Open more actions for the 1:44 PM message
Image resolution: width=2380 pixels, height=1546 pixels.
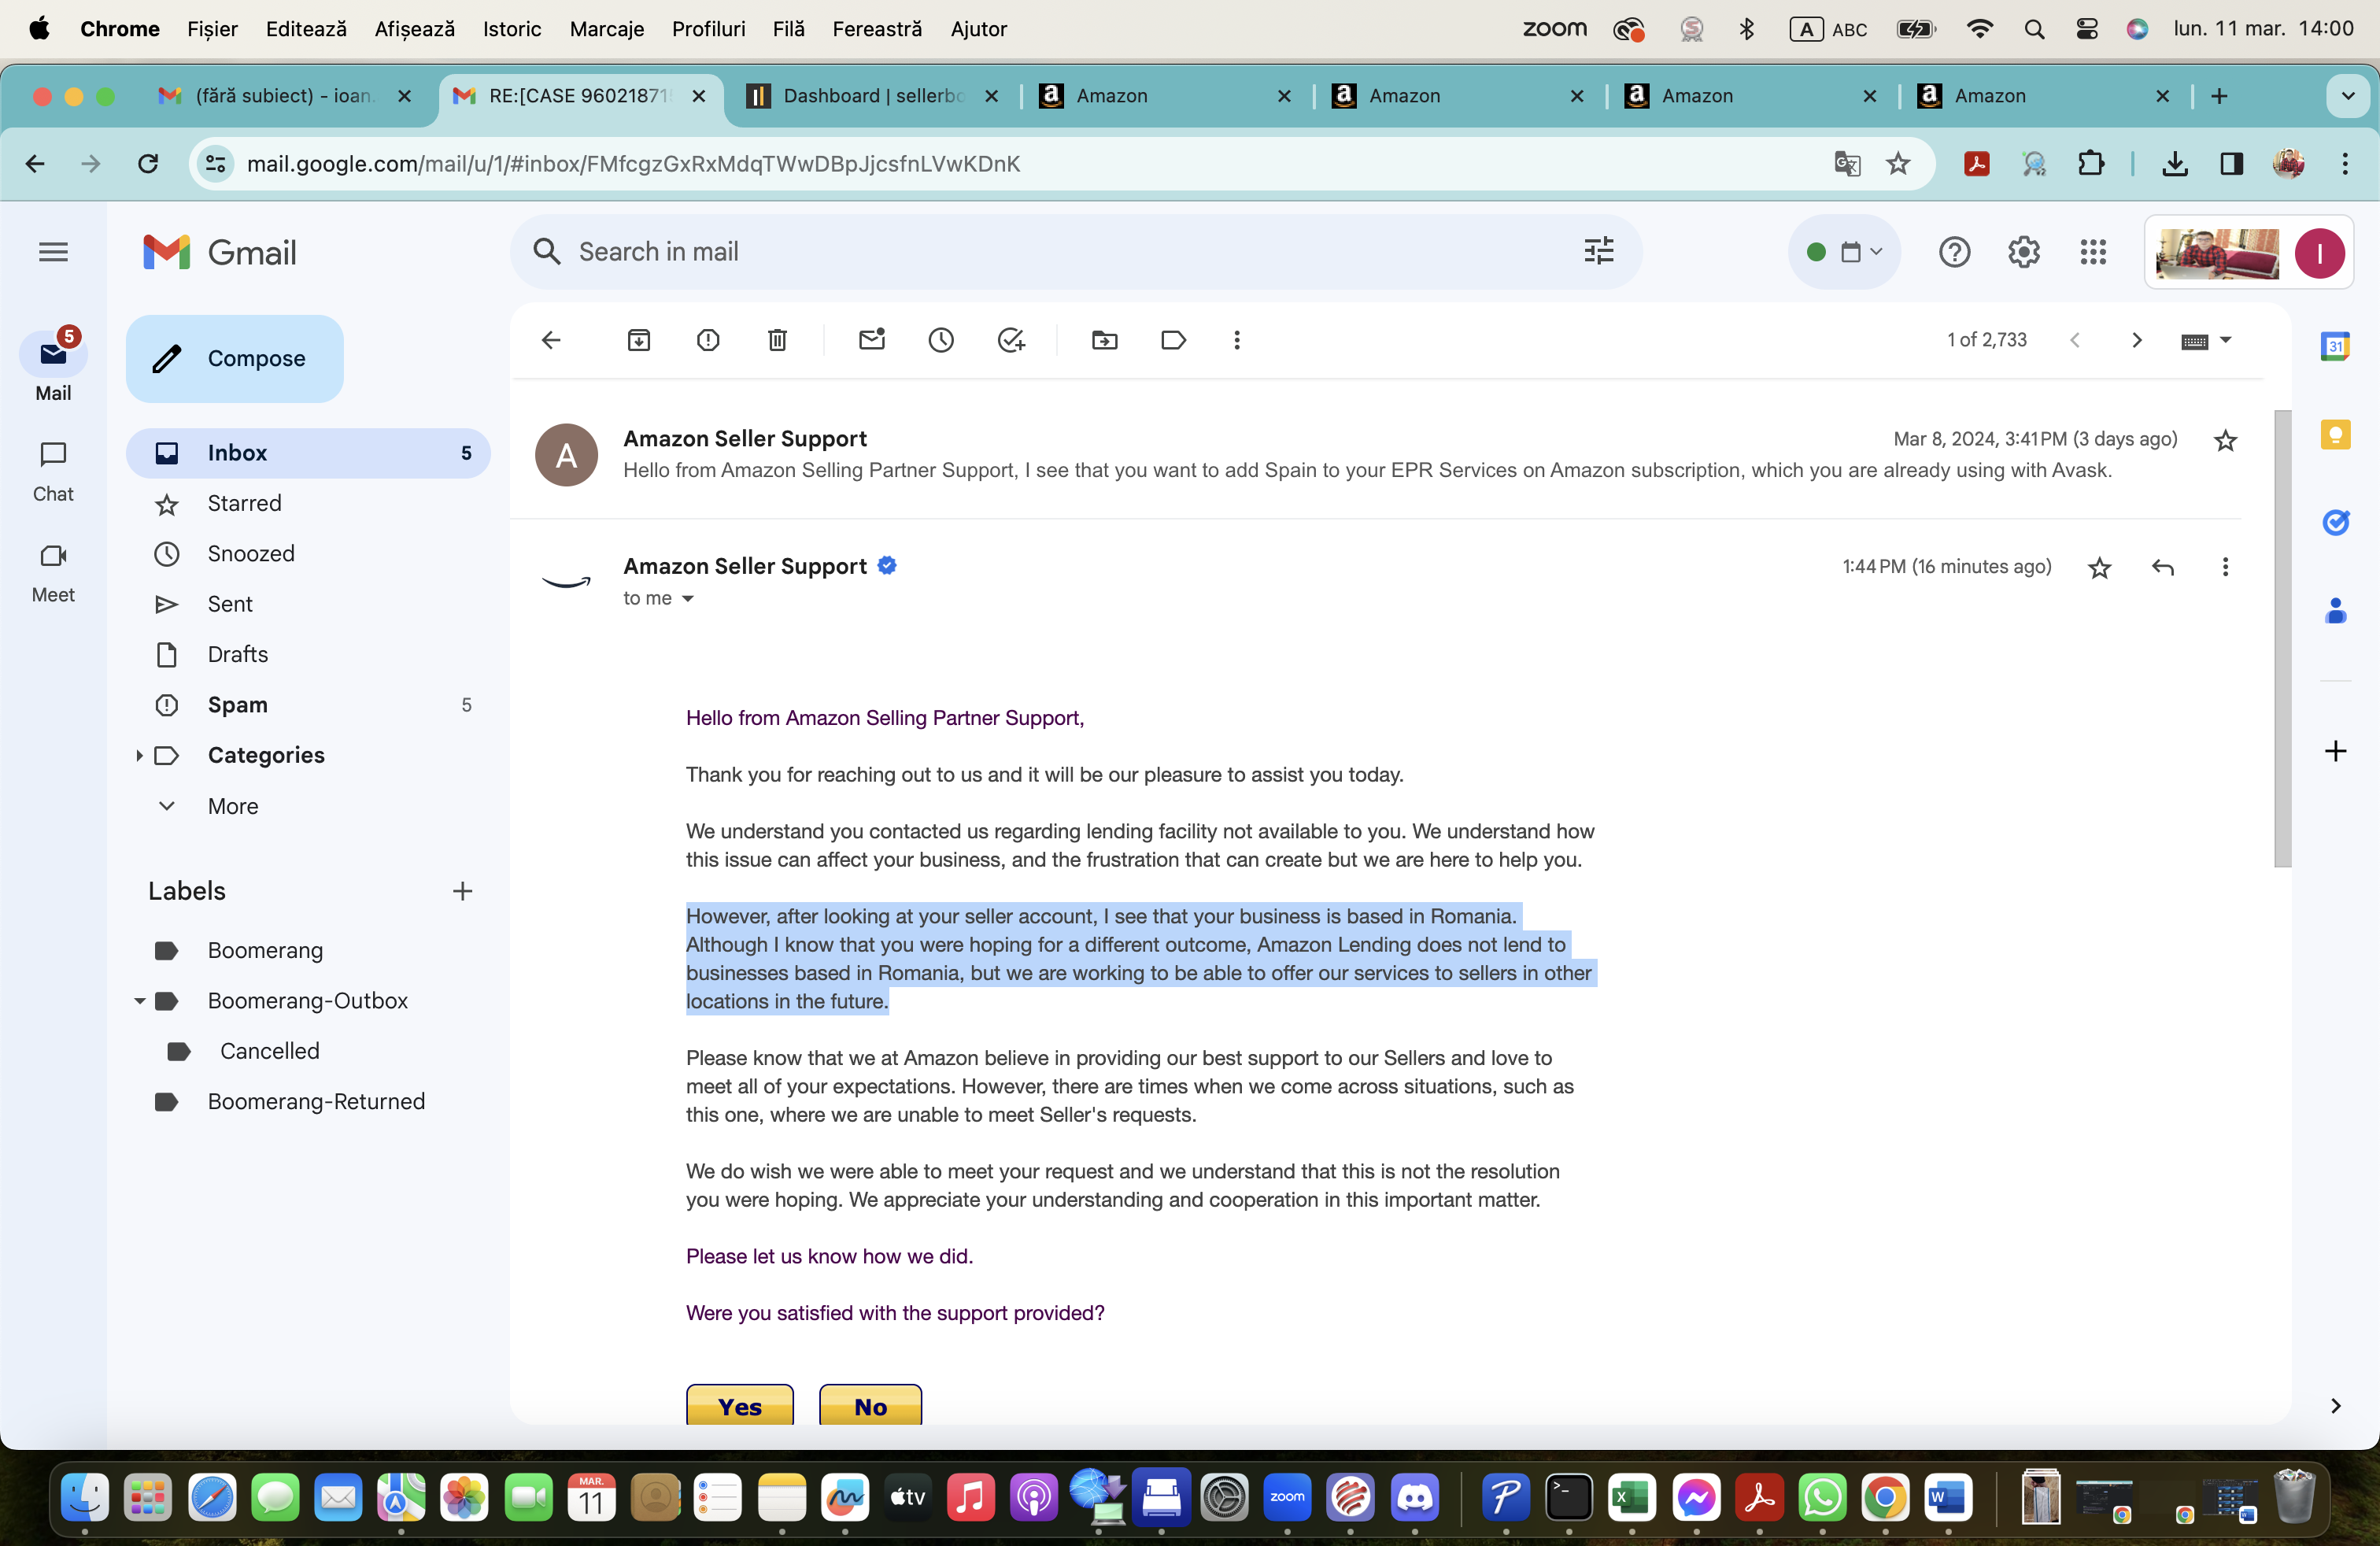coord(2225,567)
